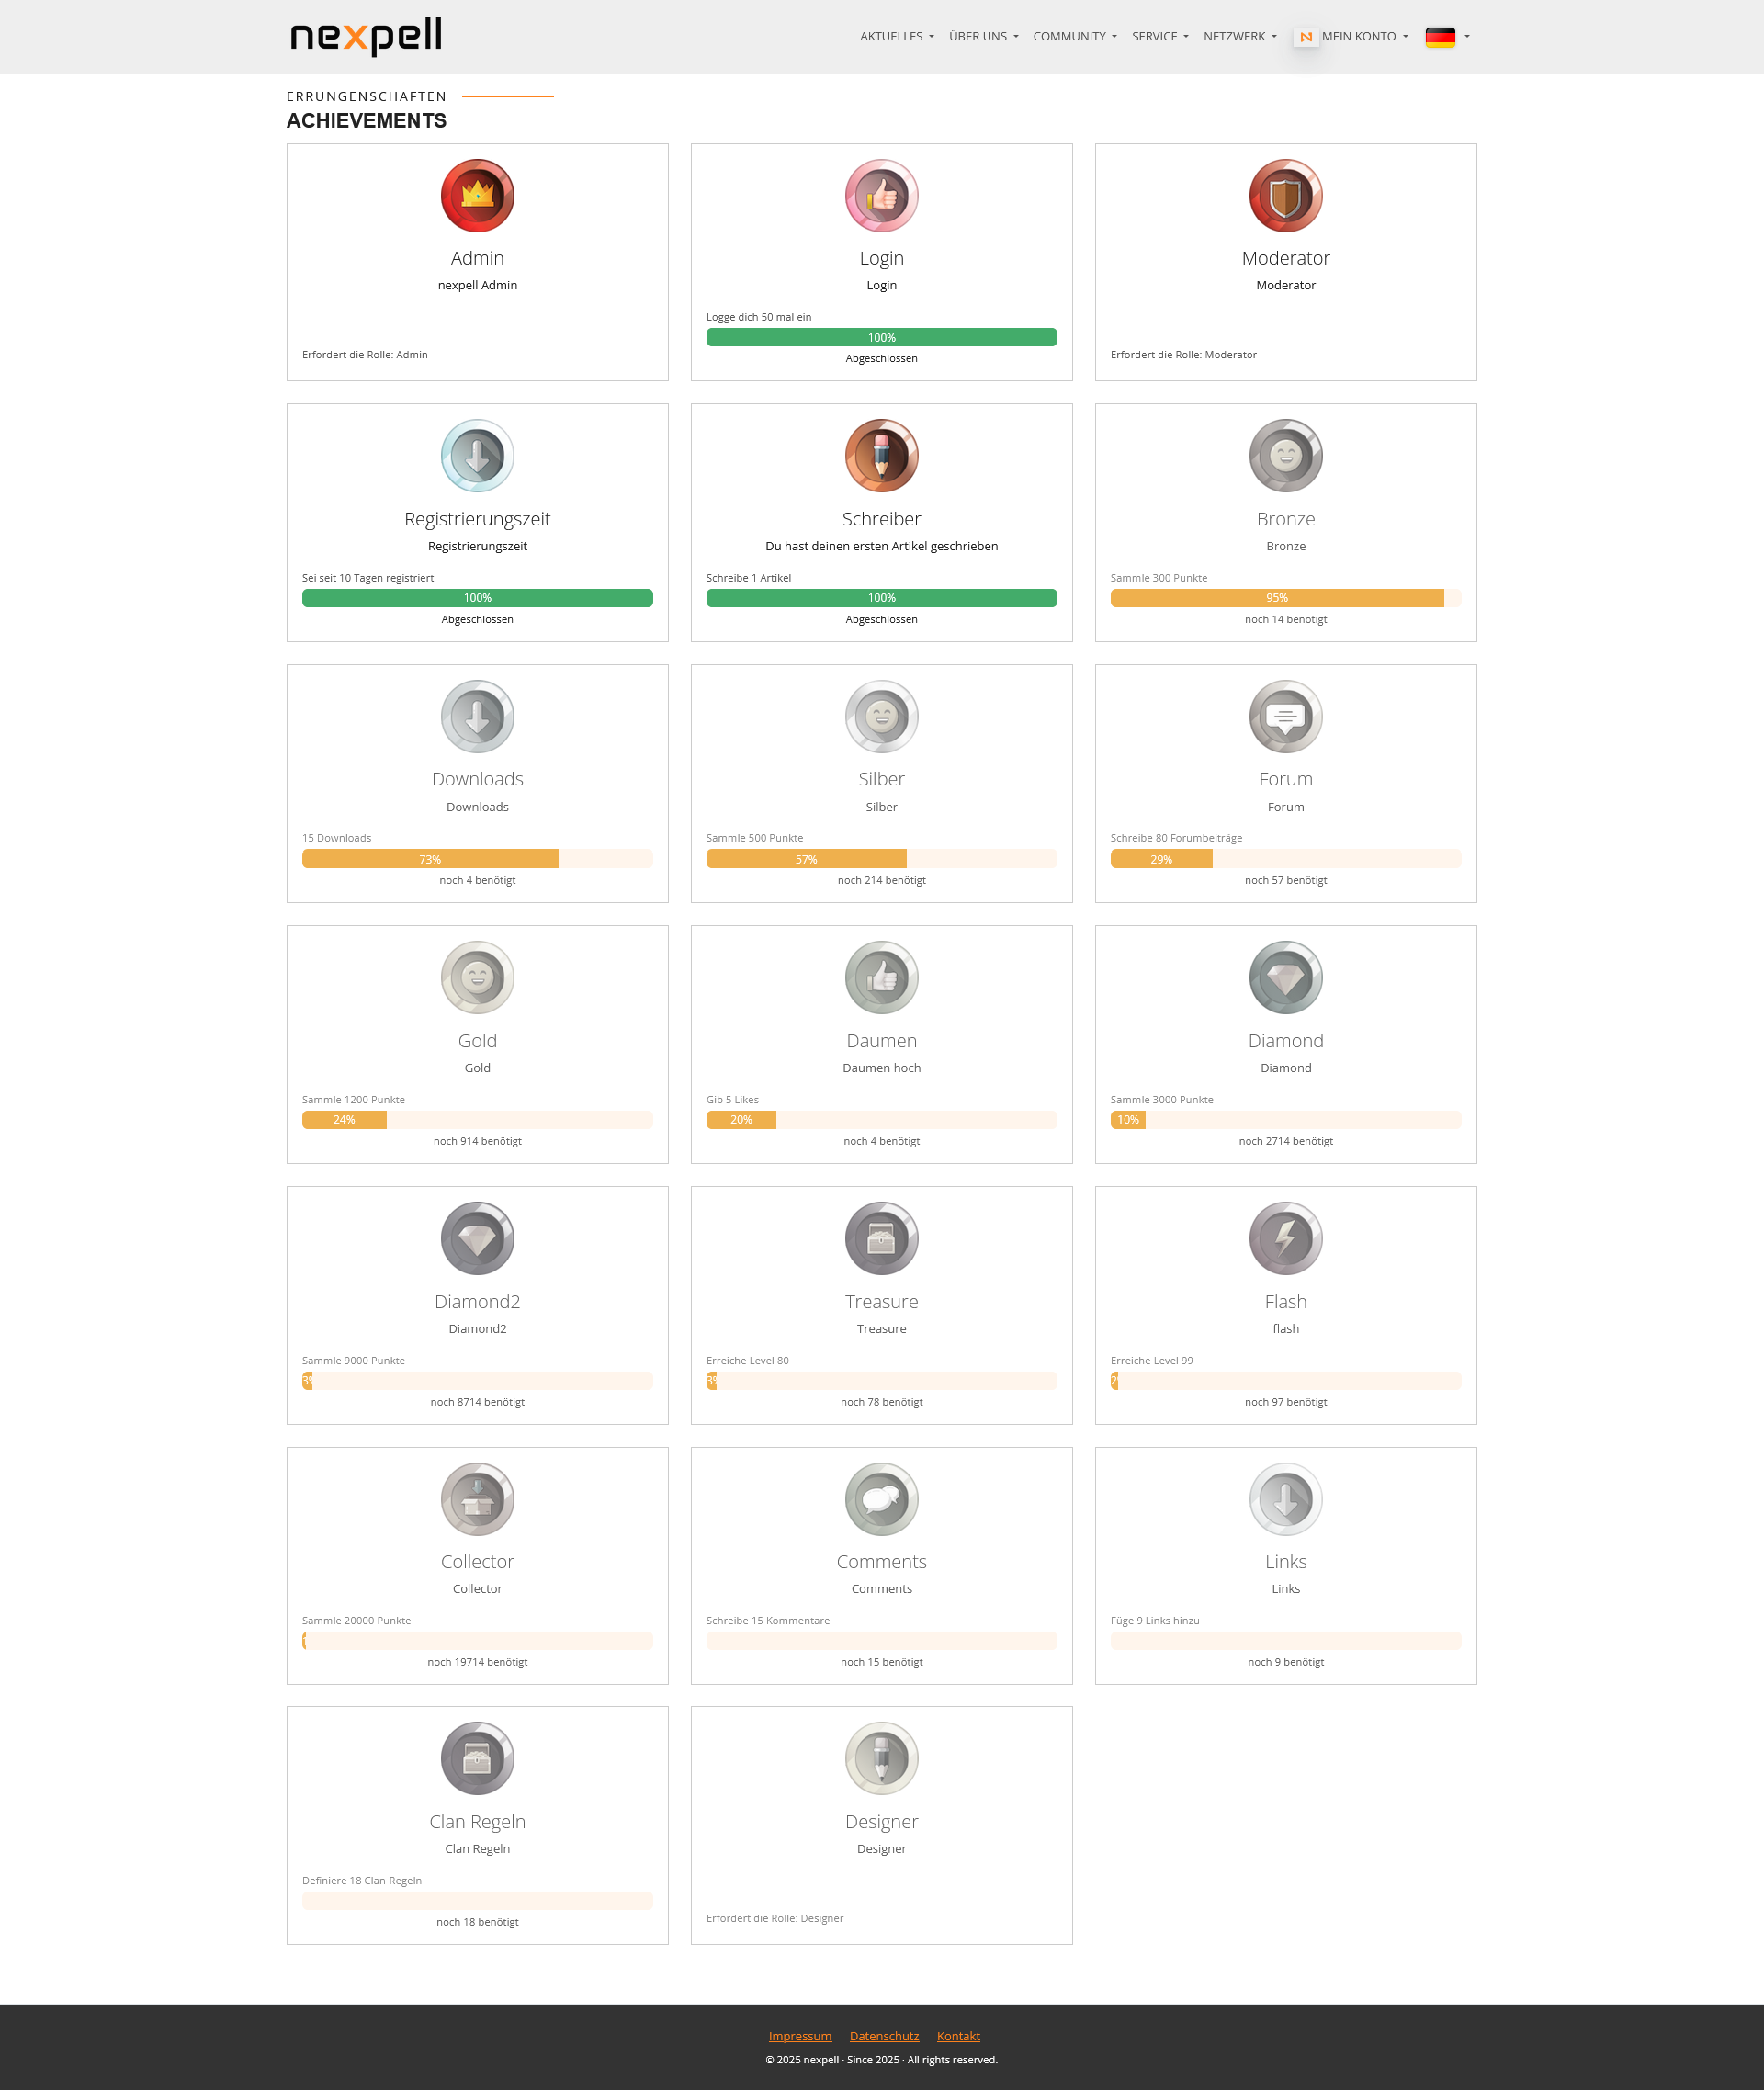Click the Diamond gem badge icon

point(1285,978)
